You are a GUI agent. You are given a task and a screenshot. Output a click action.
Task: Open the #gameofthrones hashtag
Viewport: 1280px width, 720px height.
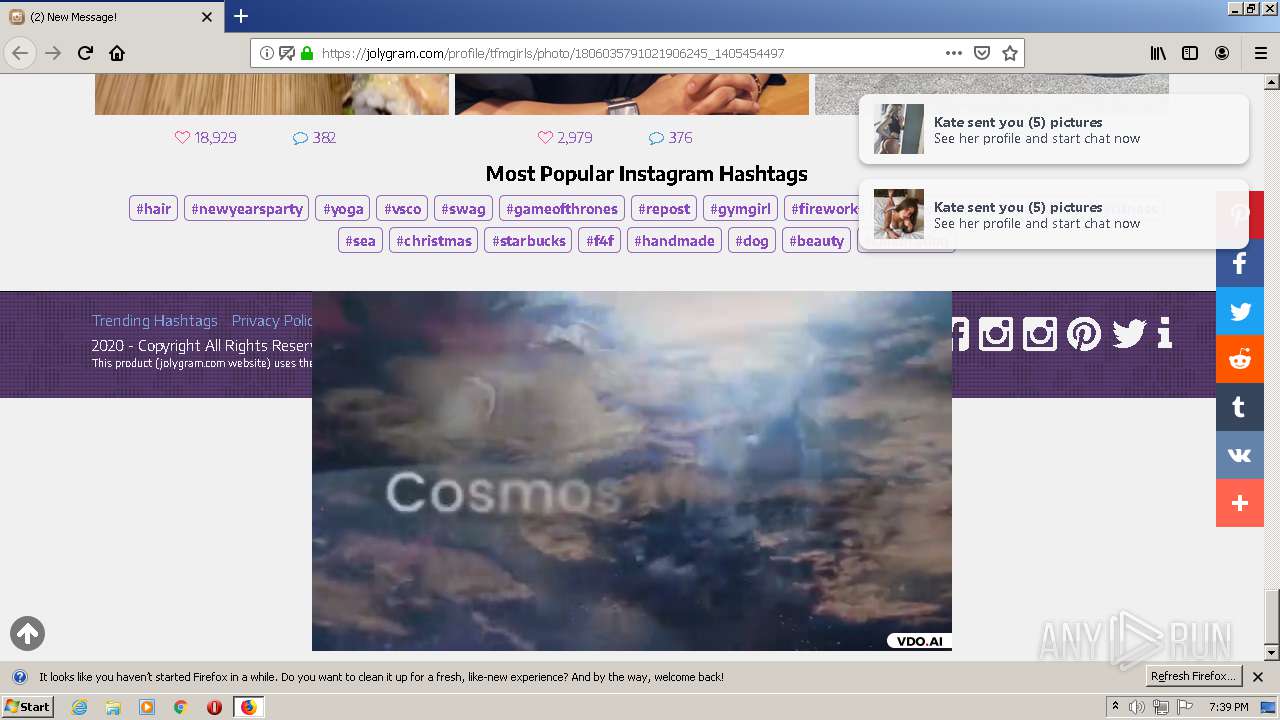562,208
